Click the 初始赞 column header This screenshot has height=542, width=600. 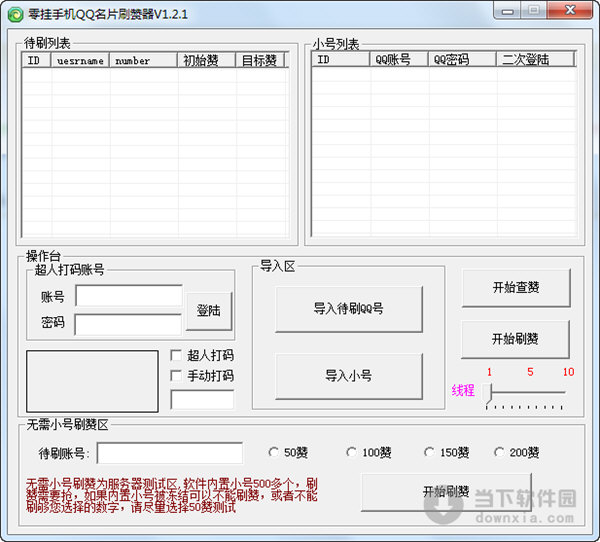coord(207,60)
